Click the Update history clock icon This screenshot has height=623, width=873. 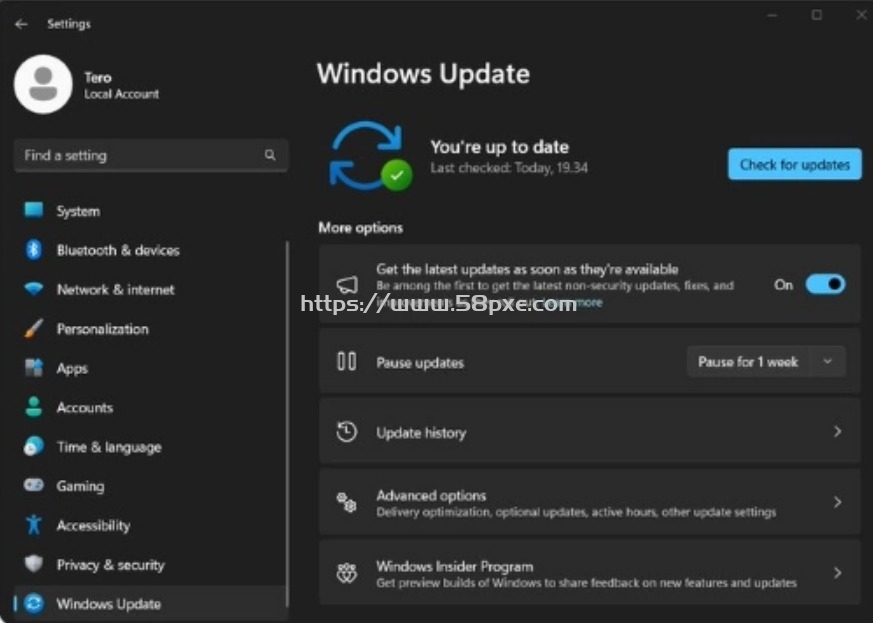(x=347, y=432)
